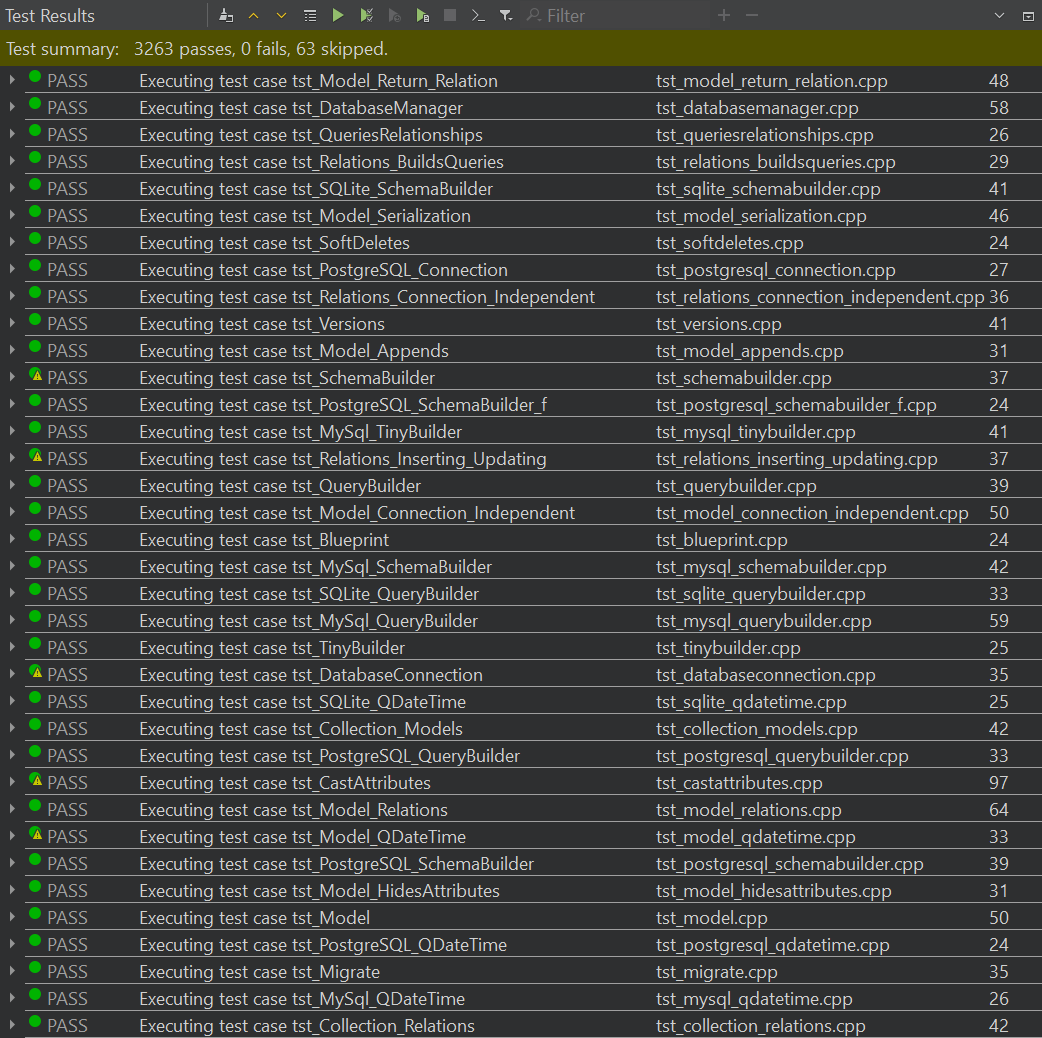The image size is (1042, 1038).
Task: Select 'Executing test case tst_MySql_QueryBuilder'
Action: coord(308,621)
